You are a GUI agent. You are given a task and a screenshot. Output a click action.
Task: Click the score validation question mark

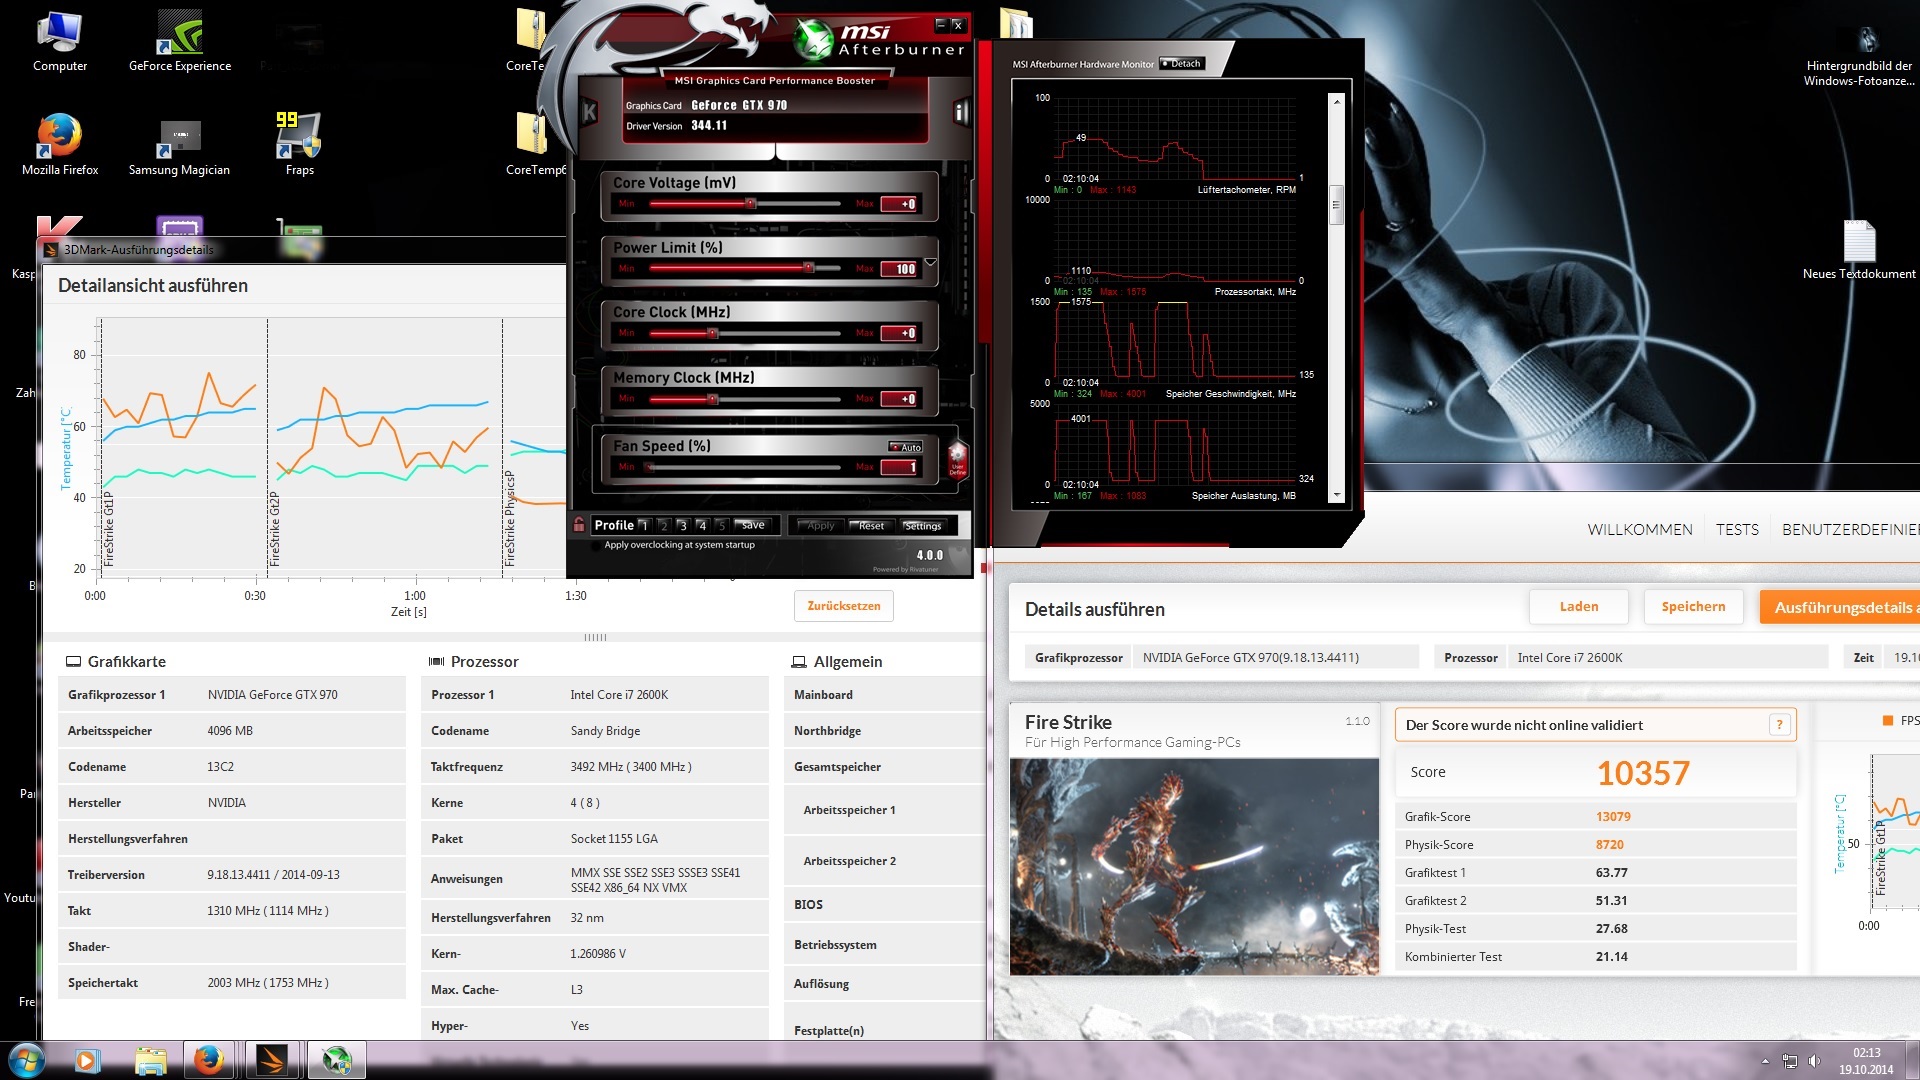[x=1779, y=725]
